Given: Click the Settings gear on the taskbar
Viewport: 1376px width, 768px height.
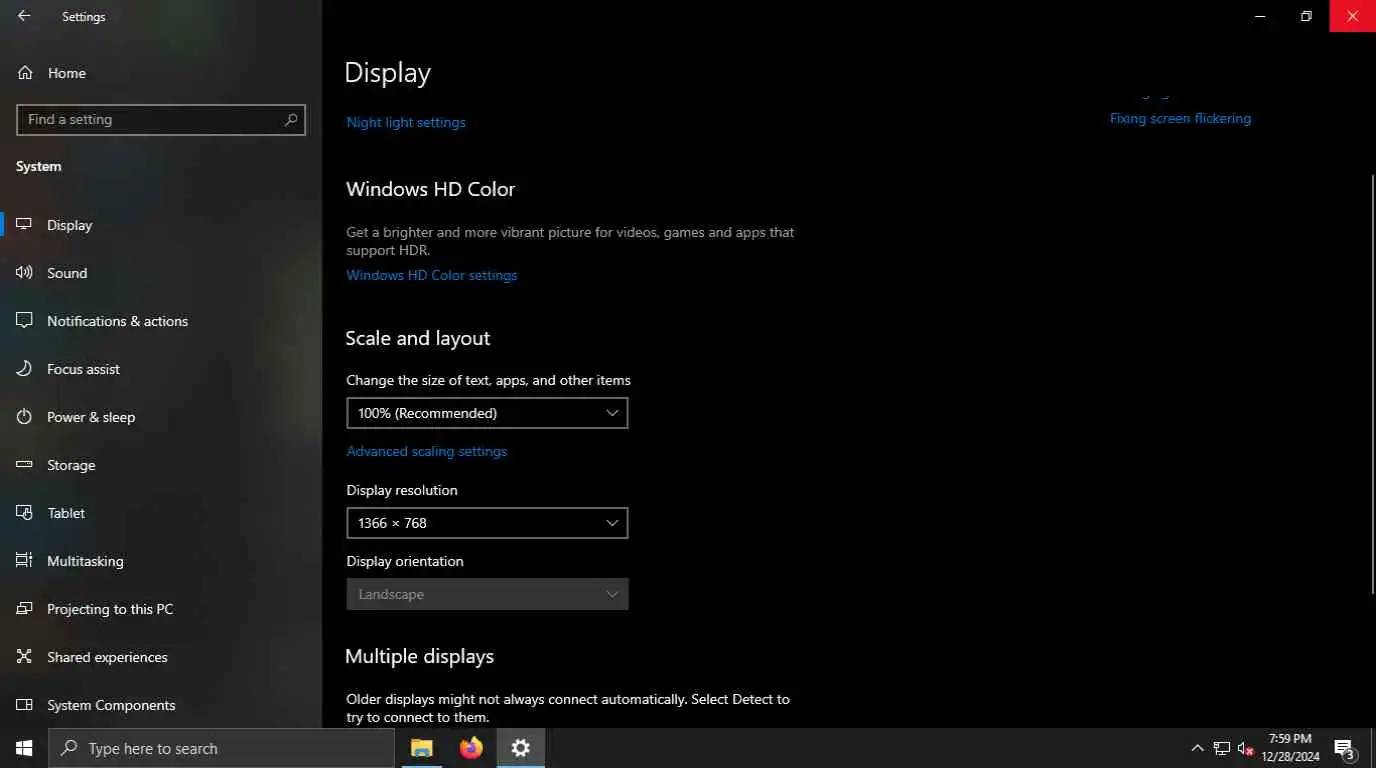Looking at the screenshot, I should (521, 748).
